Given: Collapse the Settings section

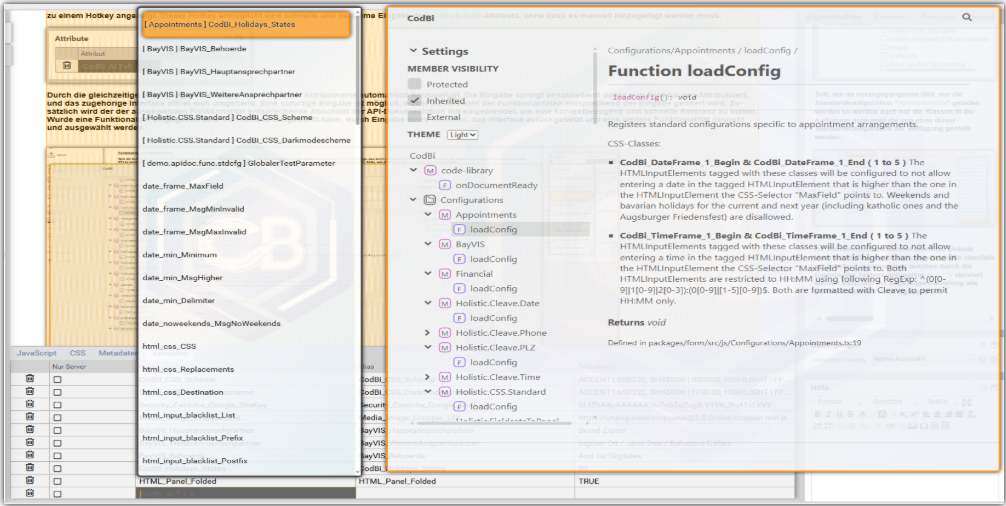Looking at the screenshot, I should coord(414,51).
